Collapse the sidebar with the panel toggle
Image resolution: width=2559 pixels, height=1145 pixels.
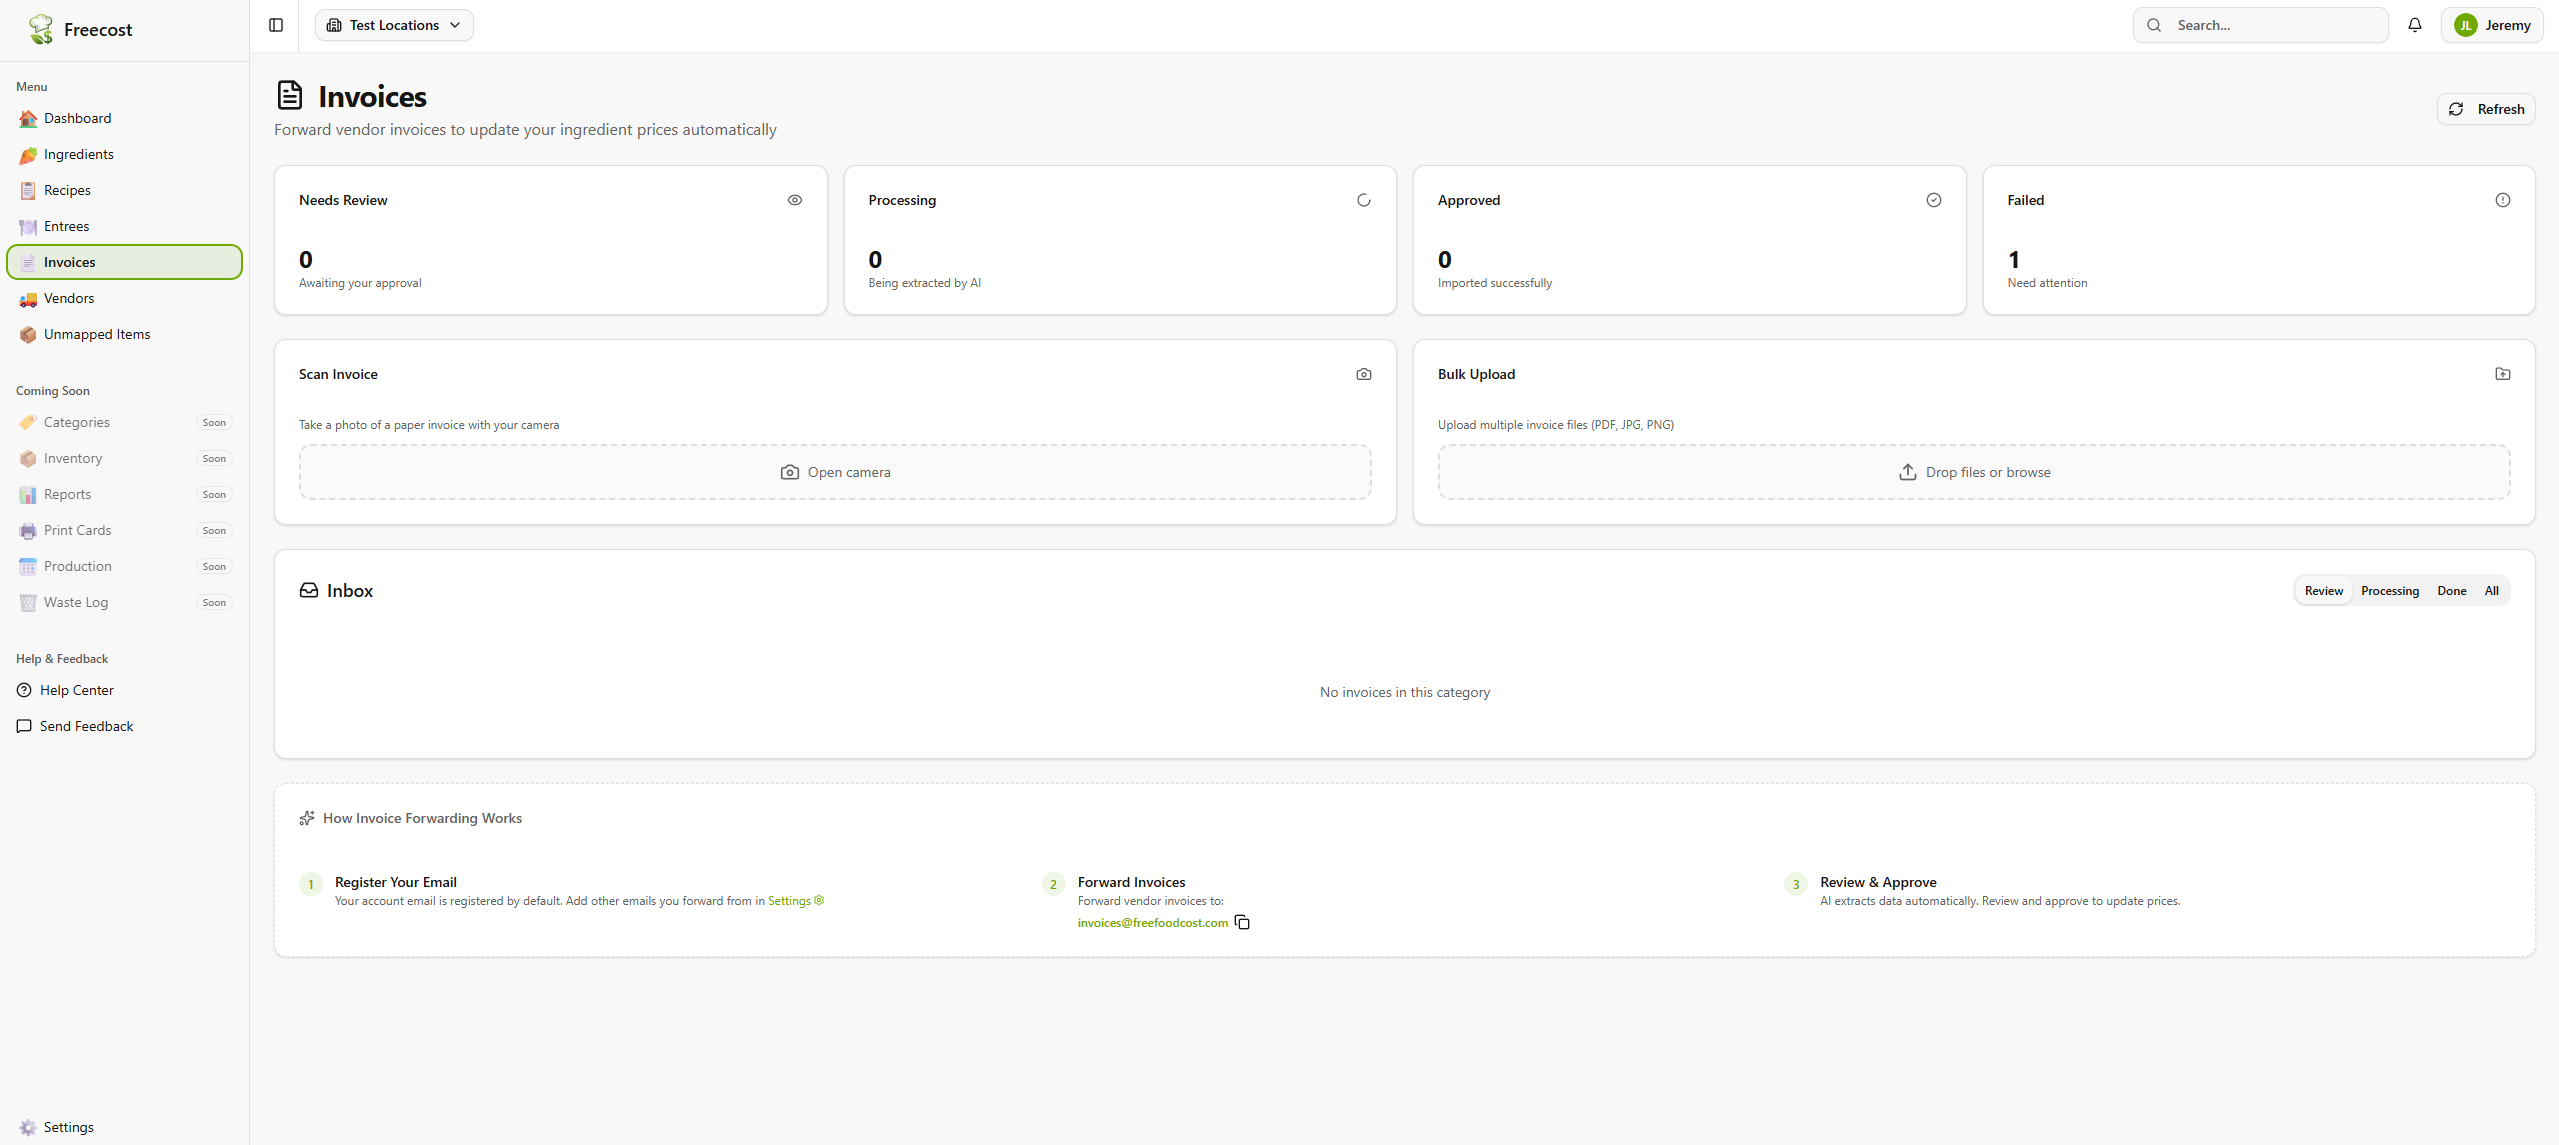click(x=275, y=25)
